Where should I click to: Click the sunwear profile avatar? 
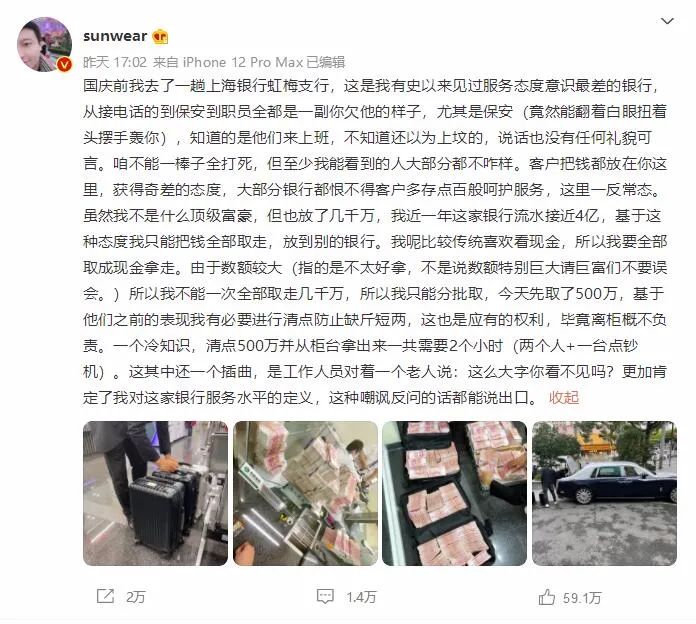[44, 44]
